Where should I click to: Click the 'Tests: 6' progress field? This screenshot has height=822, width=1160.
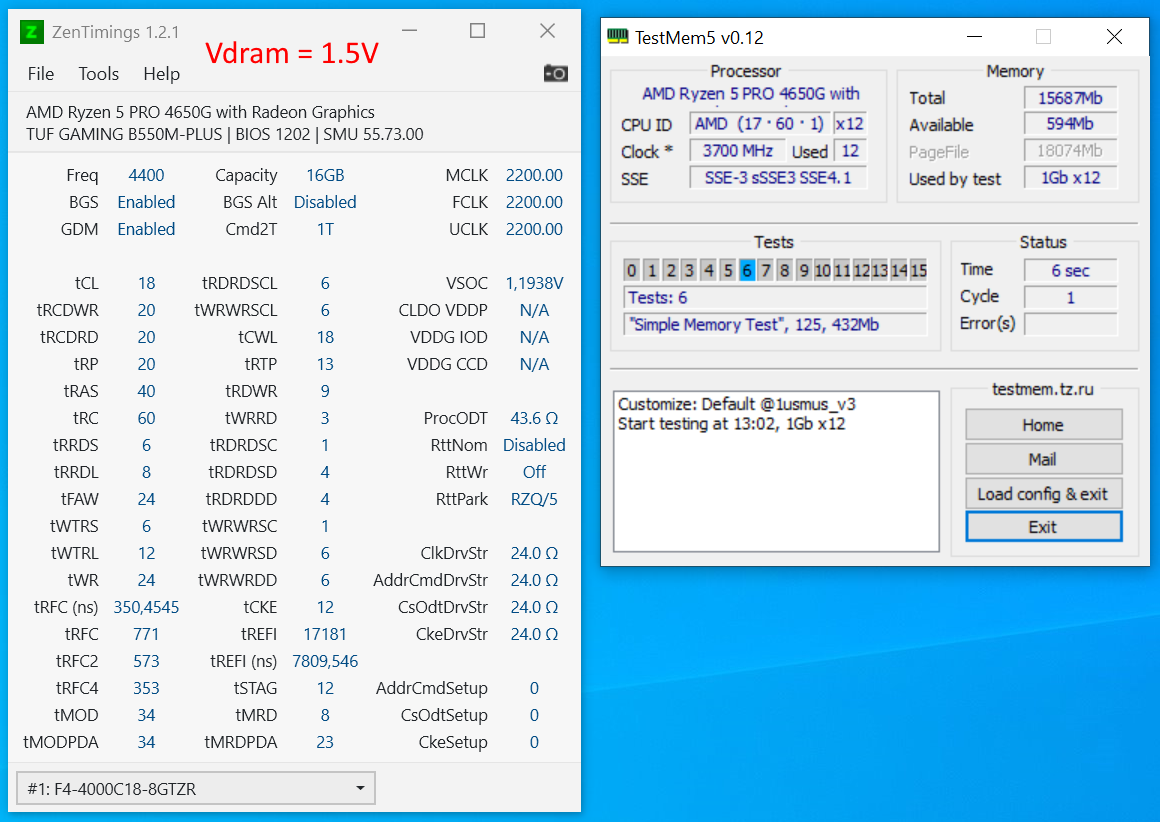(775, 297)
